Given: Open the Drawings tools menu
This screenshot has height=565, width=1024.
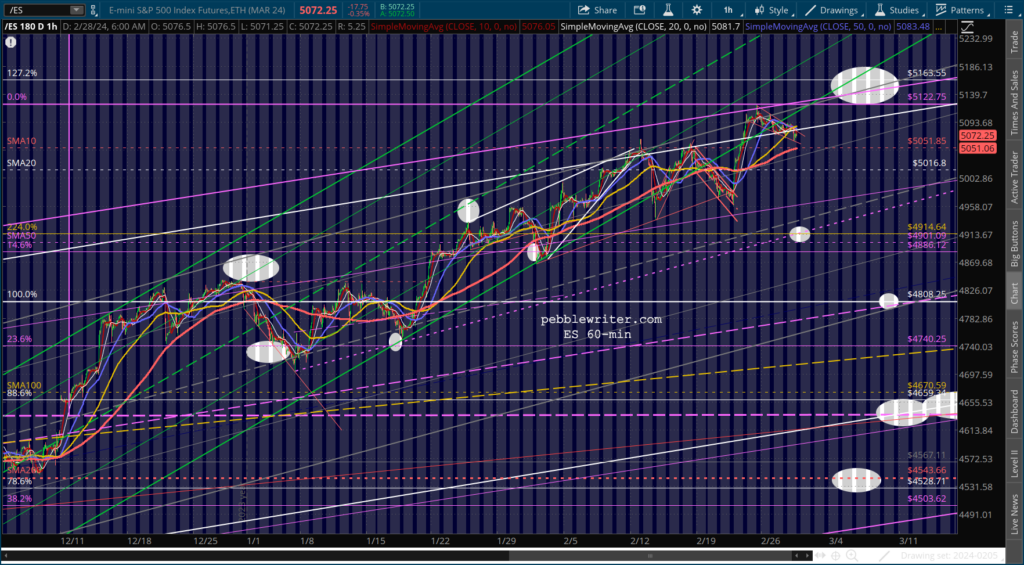Looking at the screenshot, I should 833,10.
